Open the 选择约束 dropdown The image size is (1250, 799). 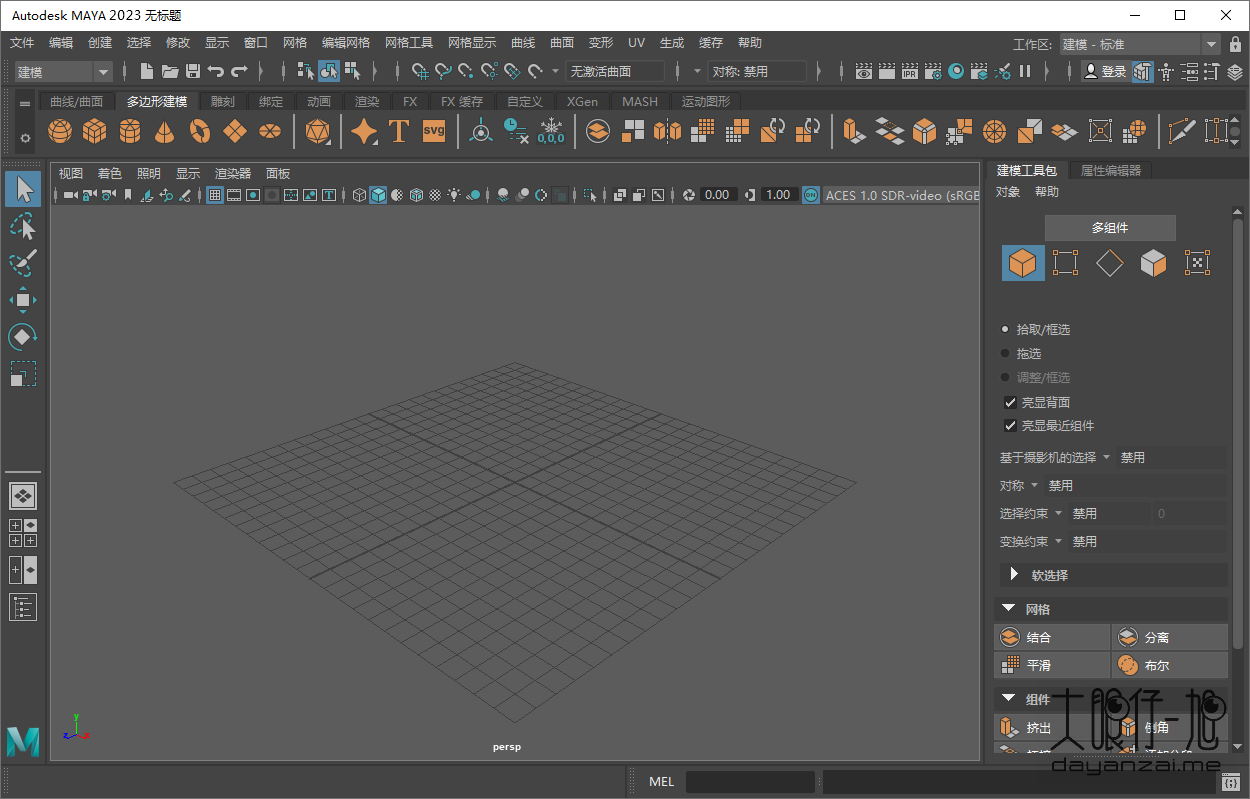1059,513
